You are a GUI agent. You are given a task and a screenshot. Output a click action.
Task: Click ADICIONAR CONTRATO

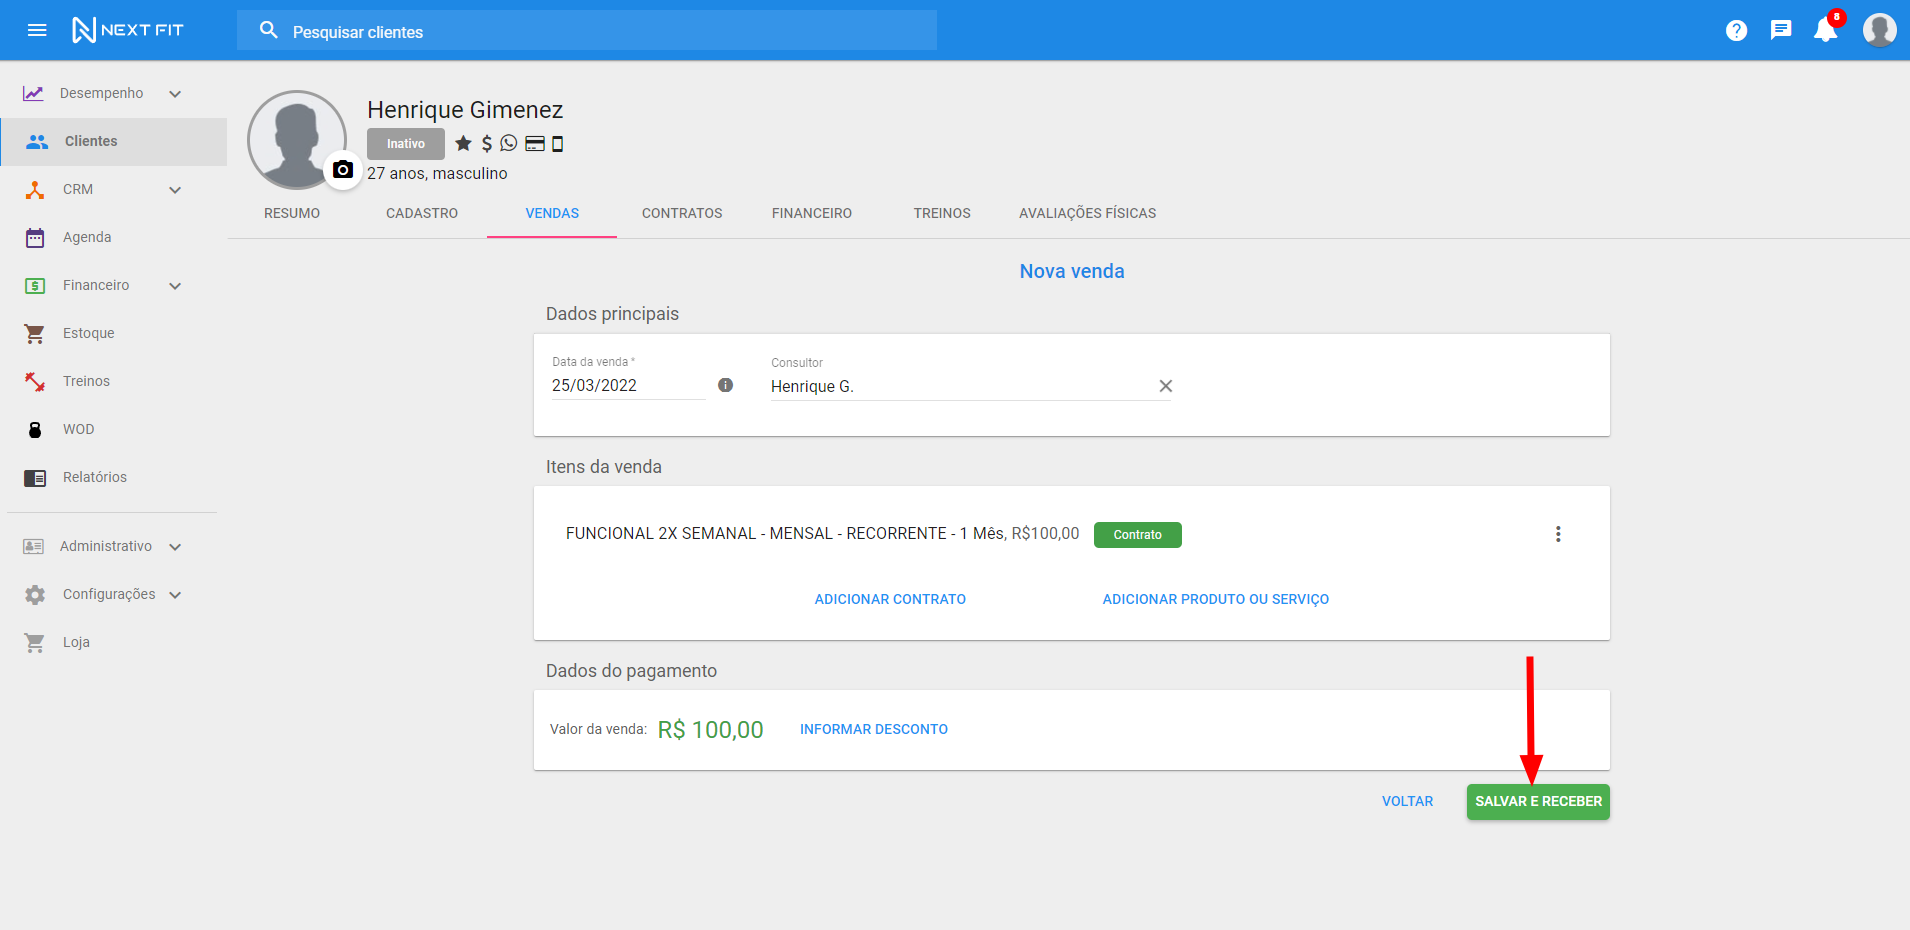click(x=890, y=599)
